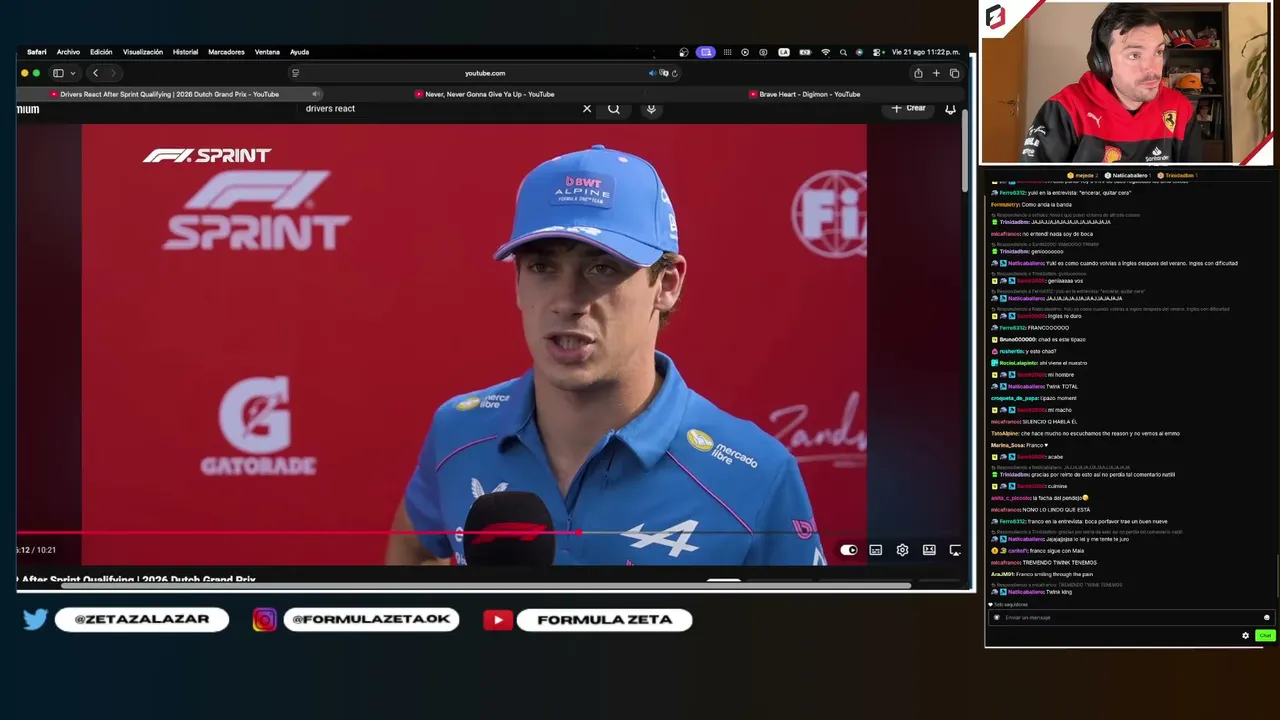This screenshot has height=720, width=1280.
Task: Open the emoji picker in chat input
Action: [1266, 618]
